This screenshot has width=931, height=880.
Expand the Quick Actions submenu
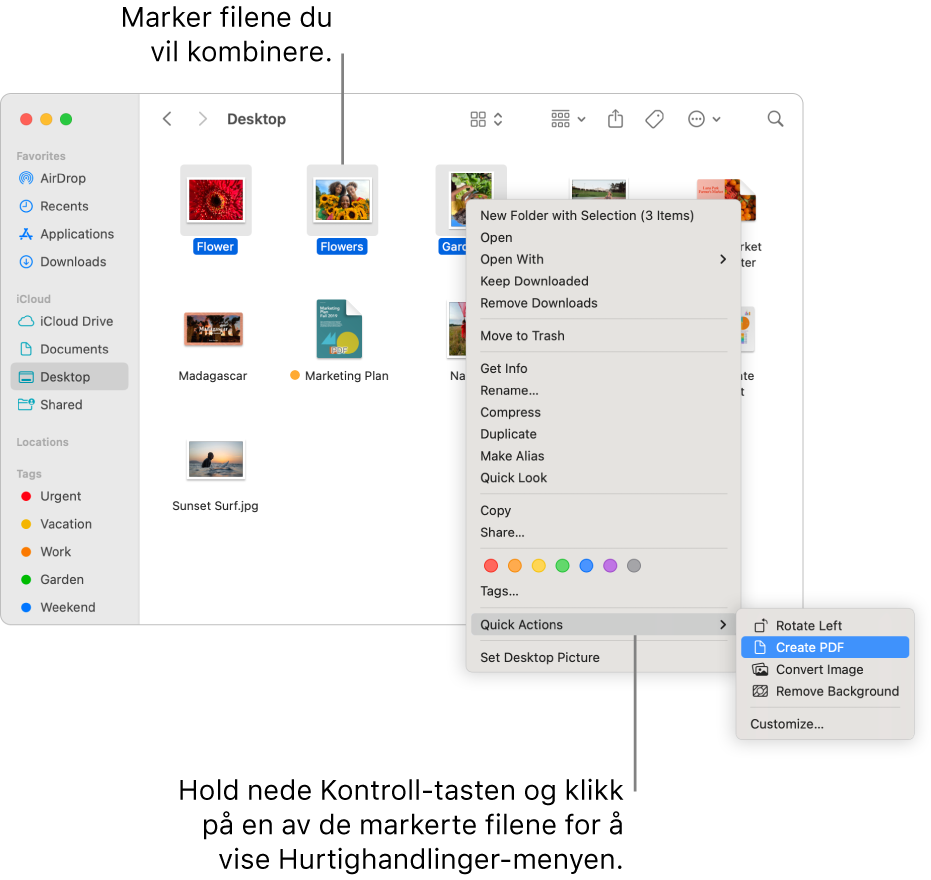pyautogui.click(x=603, y=625)
